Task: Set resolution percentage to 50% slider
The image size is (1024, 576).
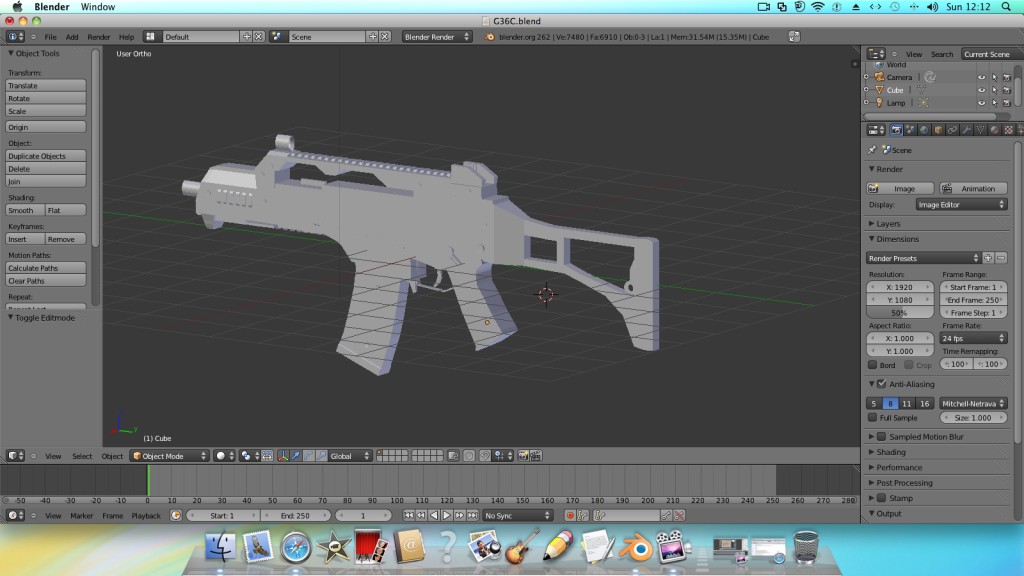Action: tap(898, 312)
